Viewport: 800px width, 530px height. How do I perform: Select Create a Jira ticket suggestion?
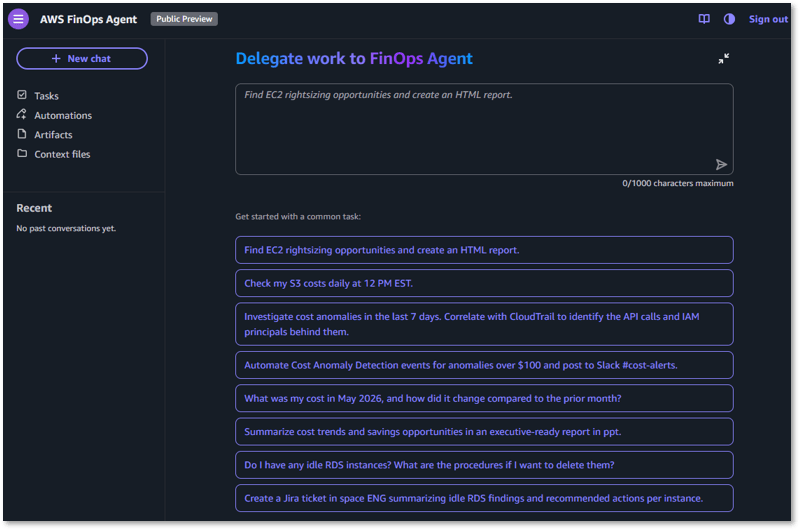(484, 498)
